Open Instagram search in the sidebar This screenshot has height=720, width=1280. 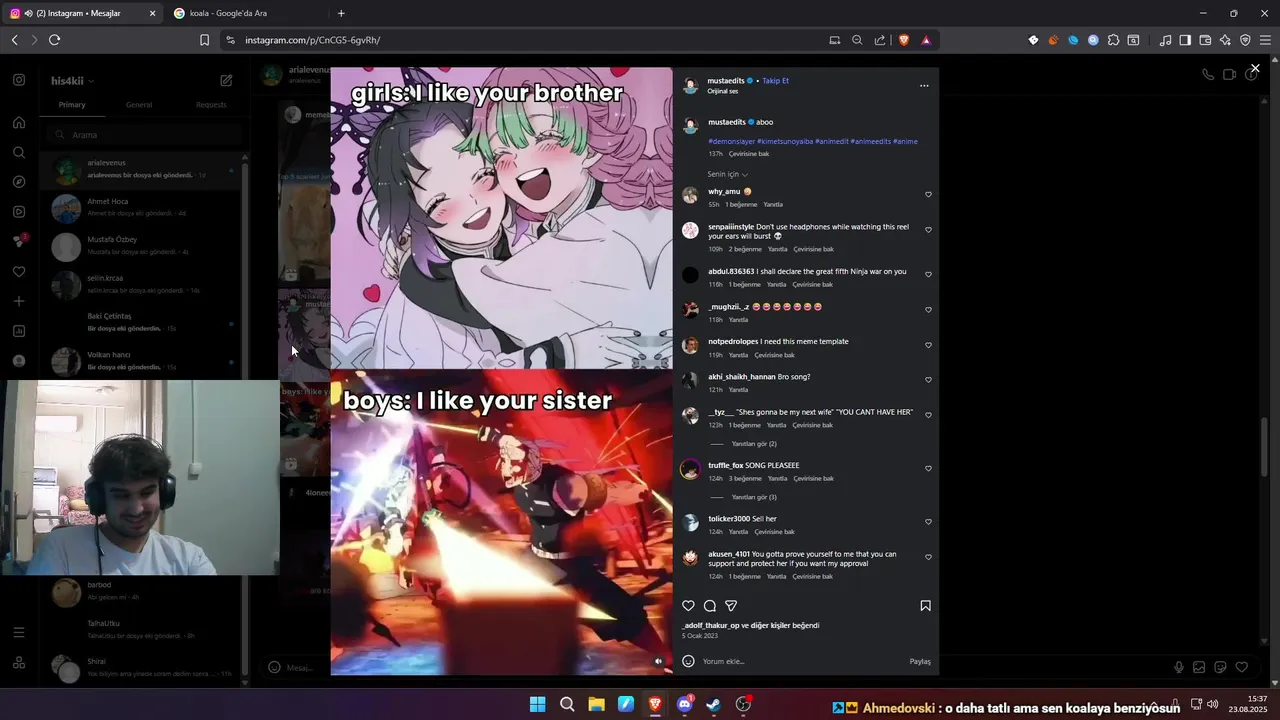coord(19,152)
